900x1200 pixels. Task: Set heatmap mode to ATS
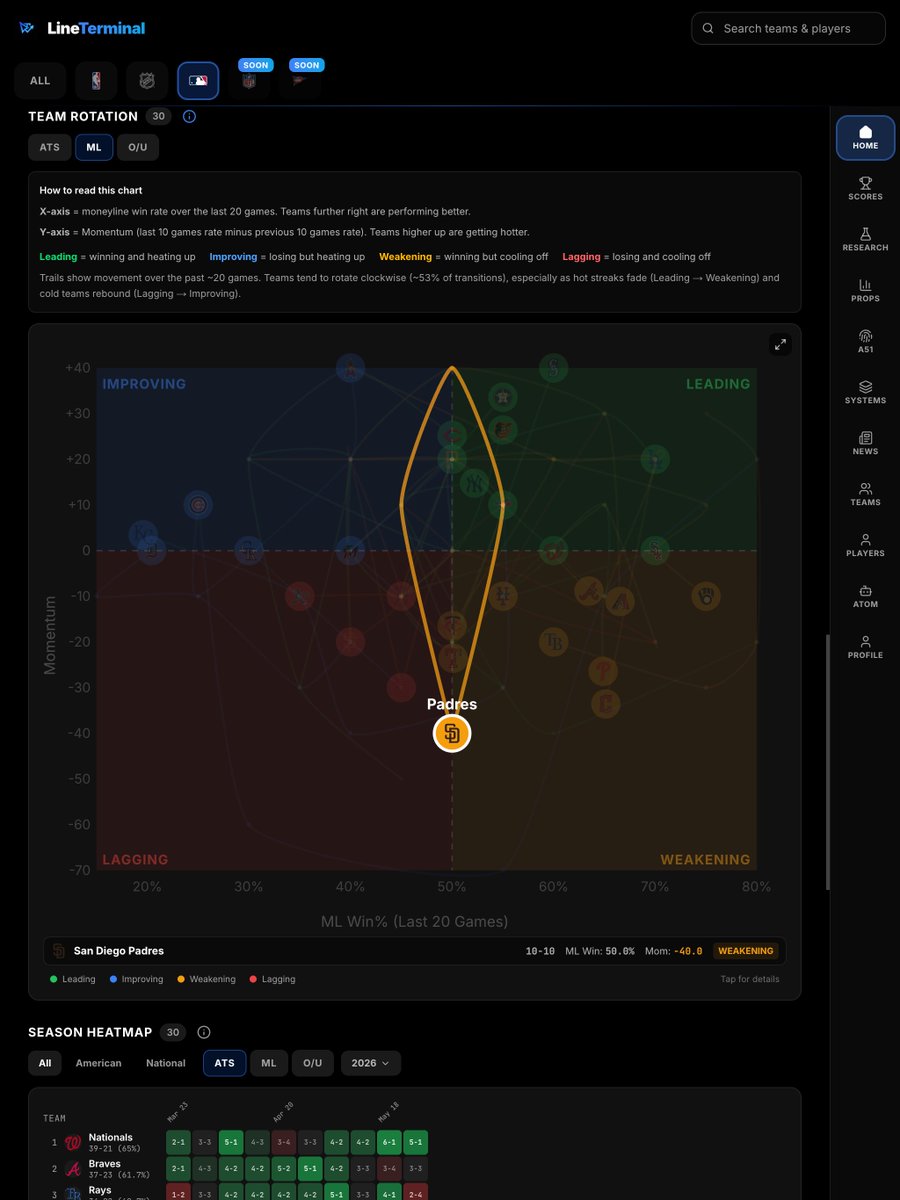click(x=224, y=1063)
